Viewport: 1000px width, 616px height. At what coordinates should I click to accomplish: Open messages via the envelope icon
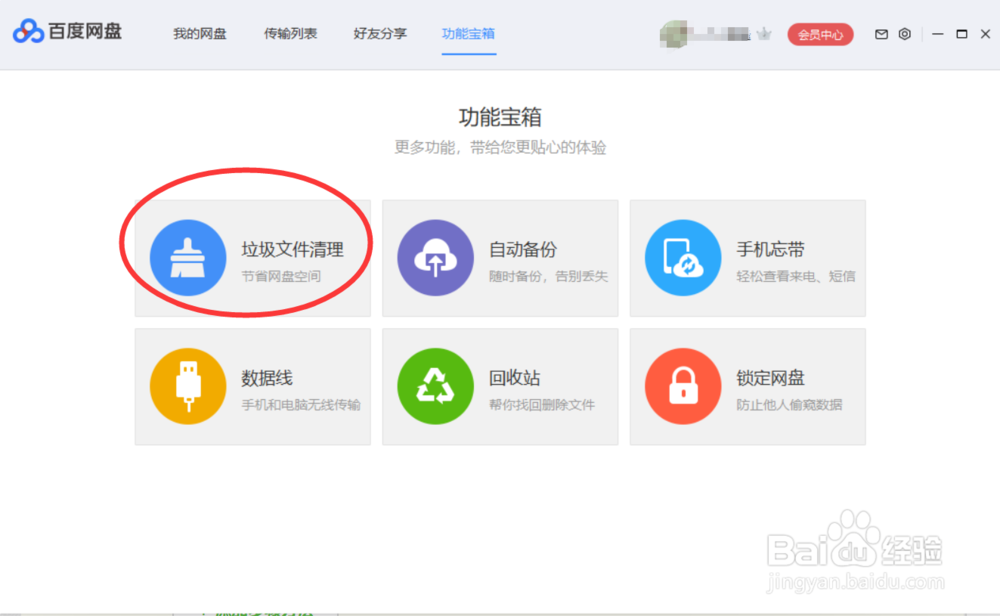881,33
